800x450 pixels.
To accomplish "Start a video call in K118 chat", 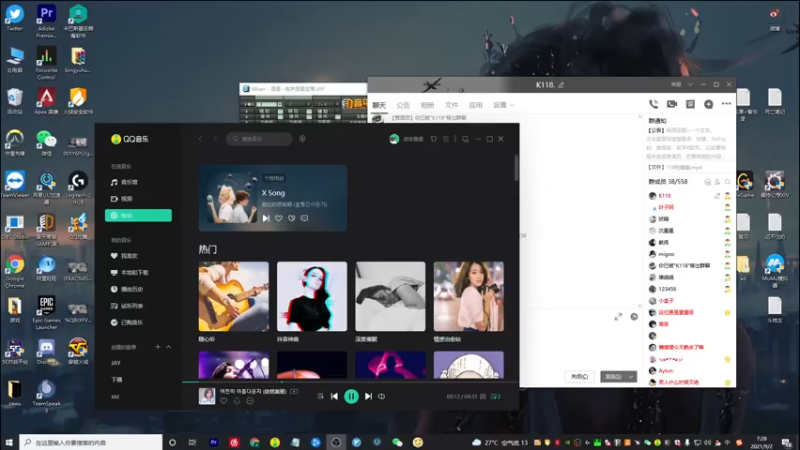I will click(x=672, y=104).
